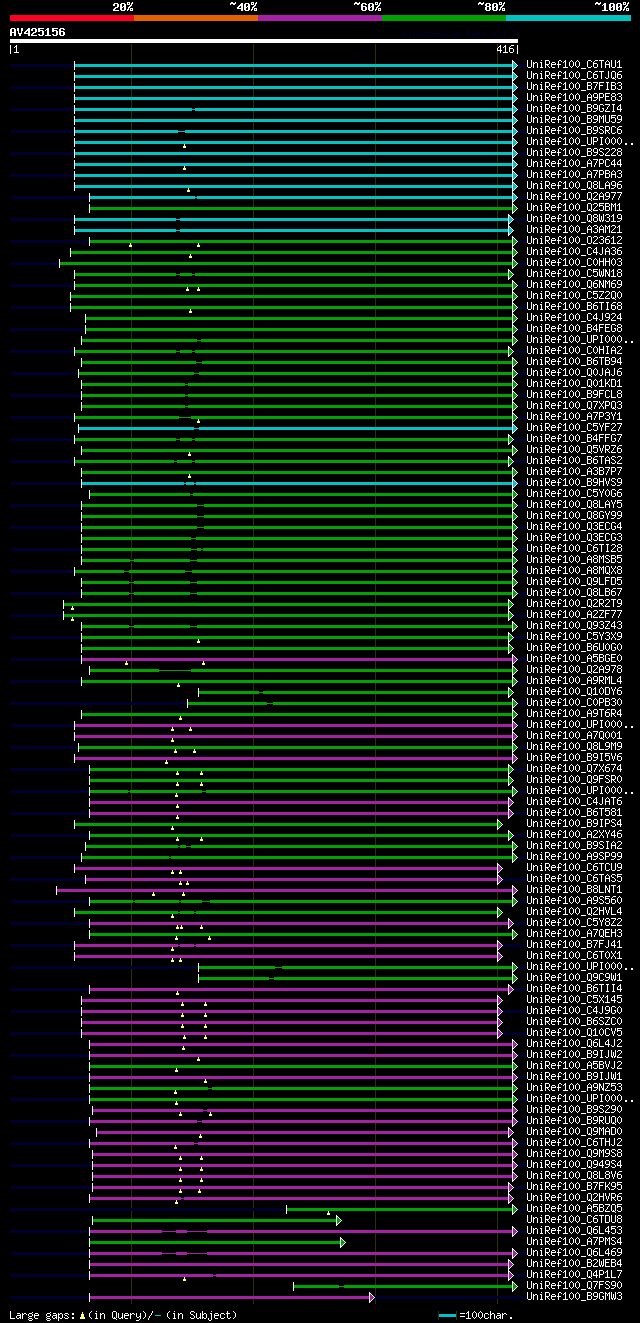The height and width of the screenshot is (1323, 640).
Task: Click UniRef100_Q6NM69 hit name
Action: [574, 284]
